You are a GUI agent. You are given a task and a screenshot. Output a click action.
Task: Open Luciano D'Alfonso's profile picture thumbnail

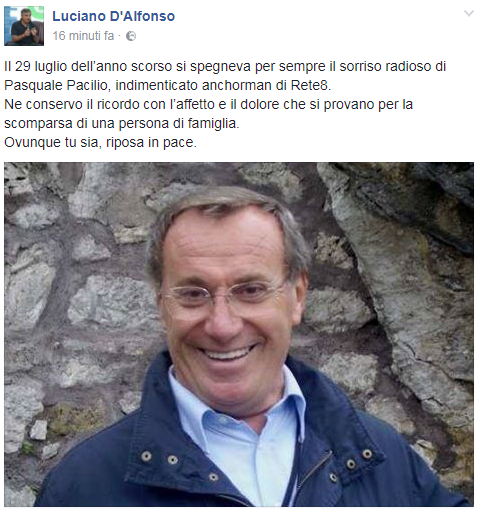point(24,26)
